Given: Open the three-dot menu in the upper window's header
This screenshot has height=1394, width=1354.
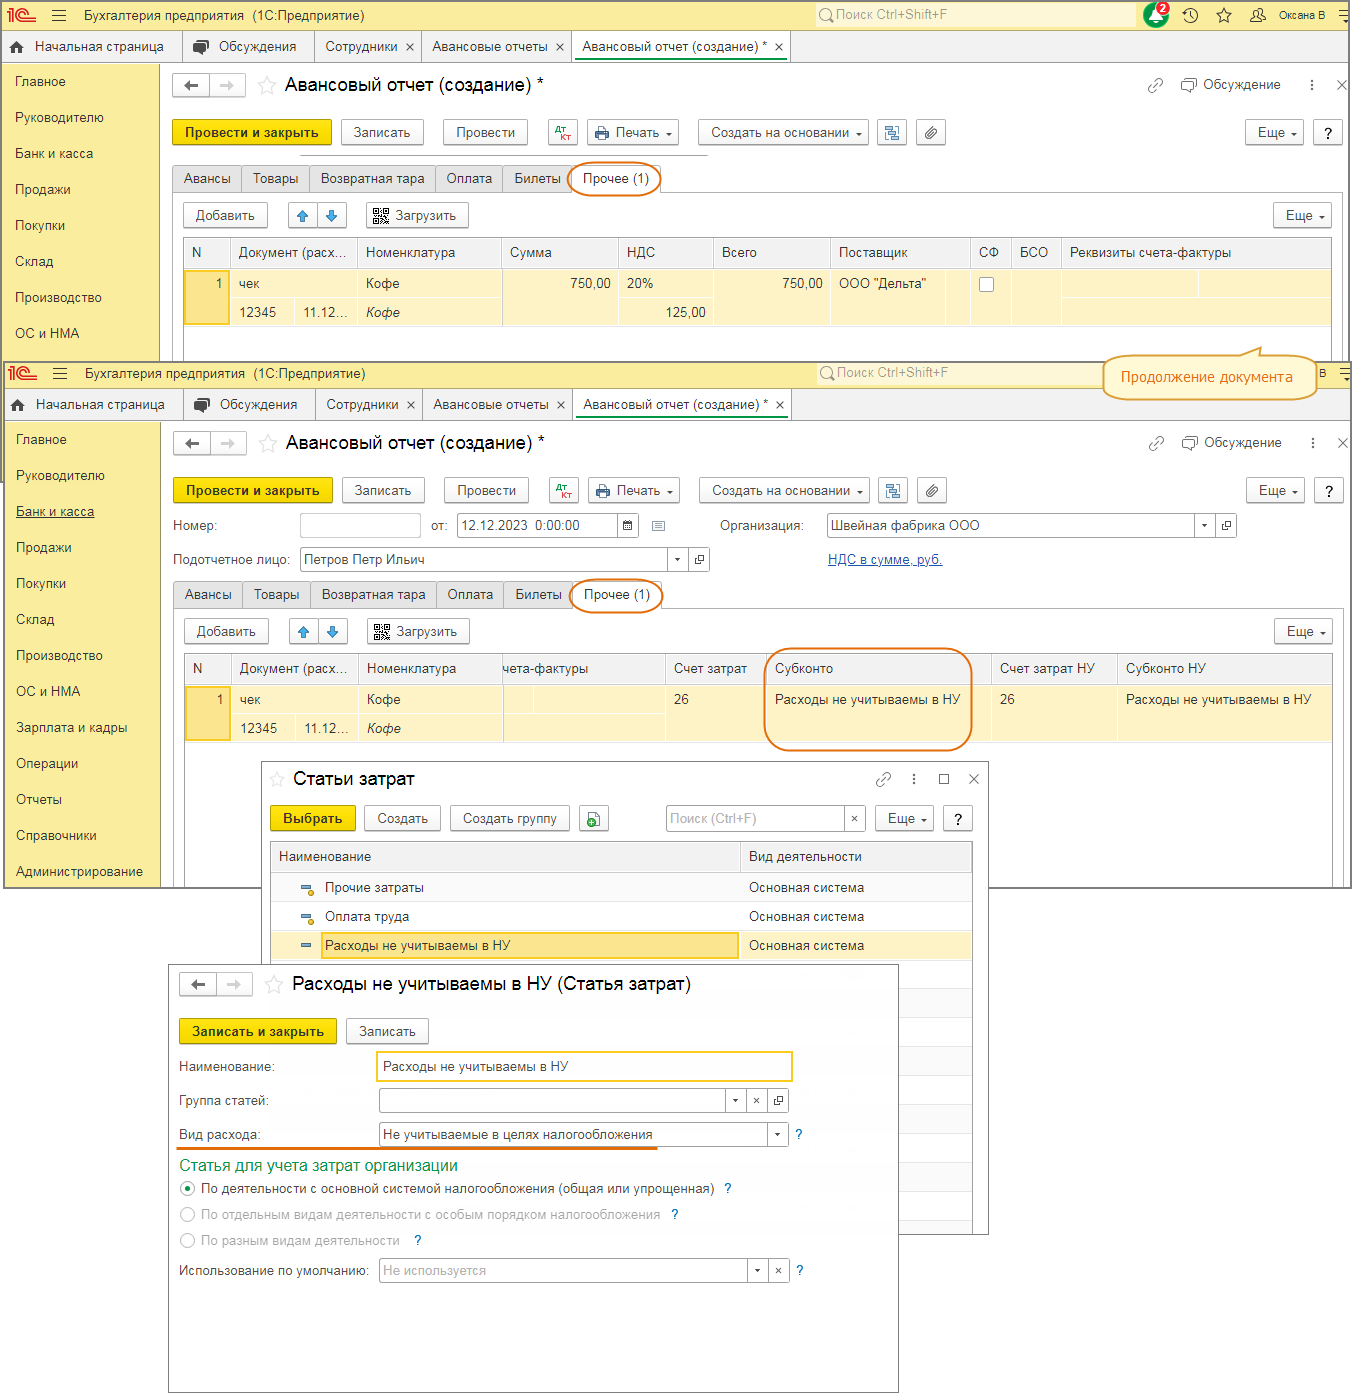Looking at the screenshot, I should (x=1312, y=86).
